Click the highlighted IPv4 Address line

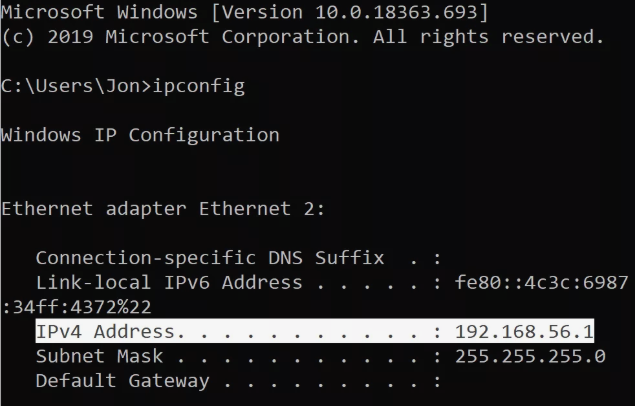[315, 331]
